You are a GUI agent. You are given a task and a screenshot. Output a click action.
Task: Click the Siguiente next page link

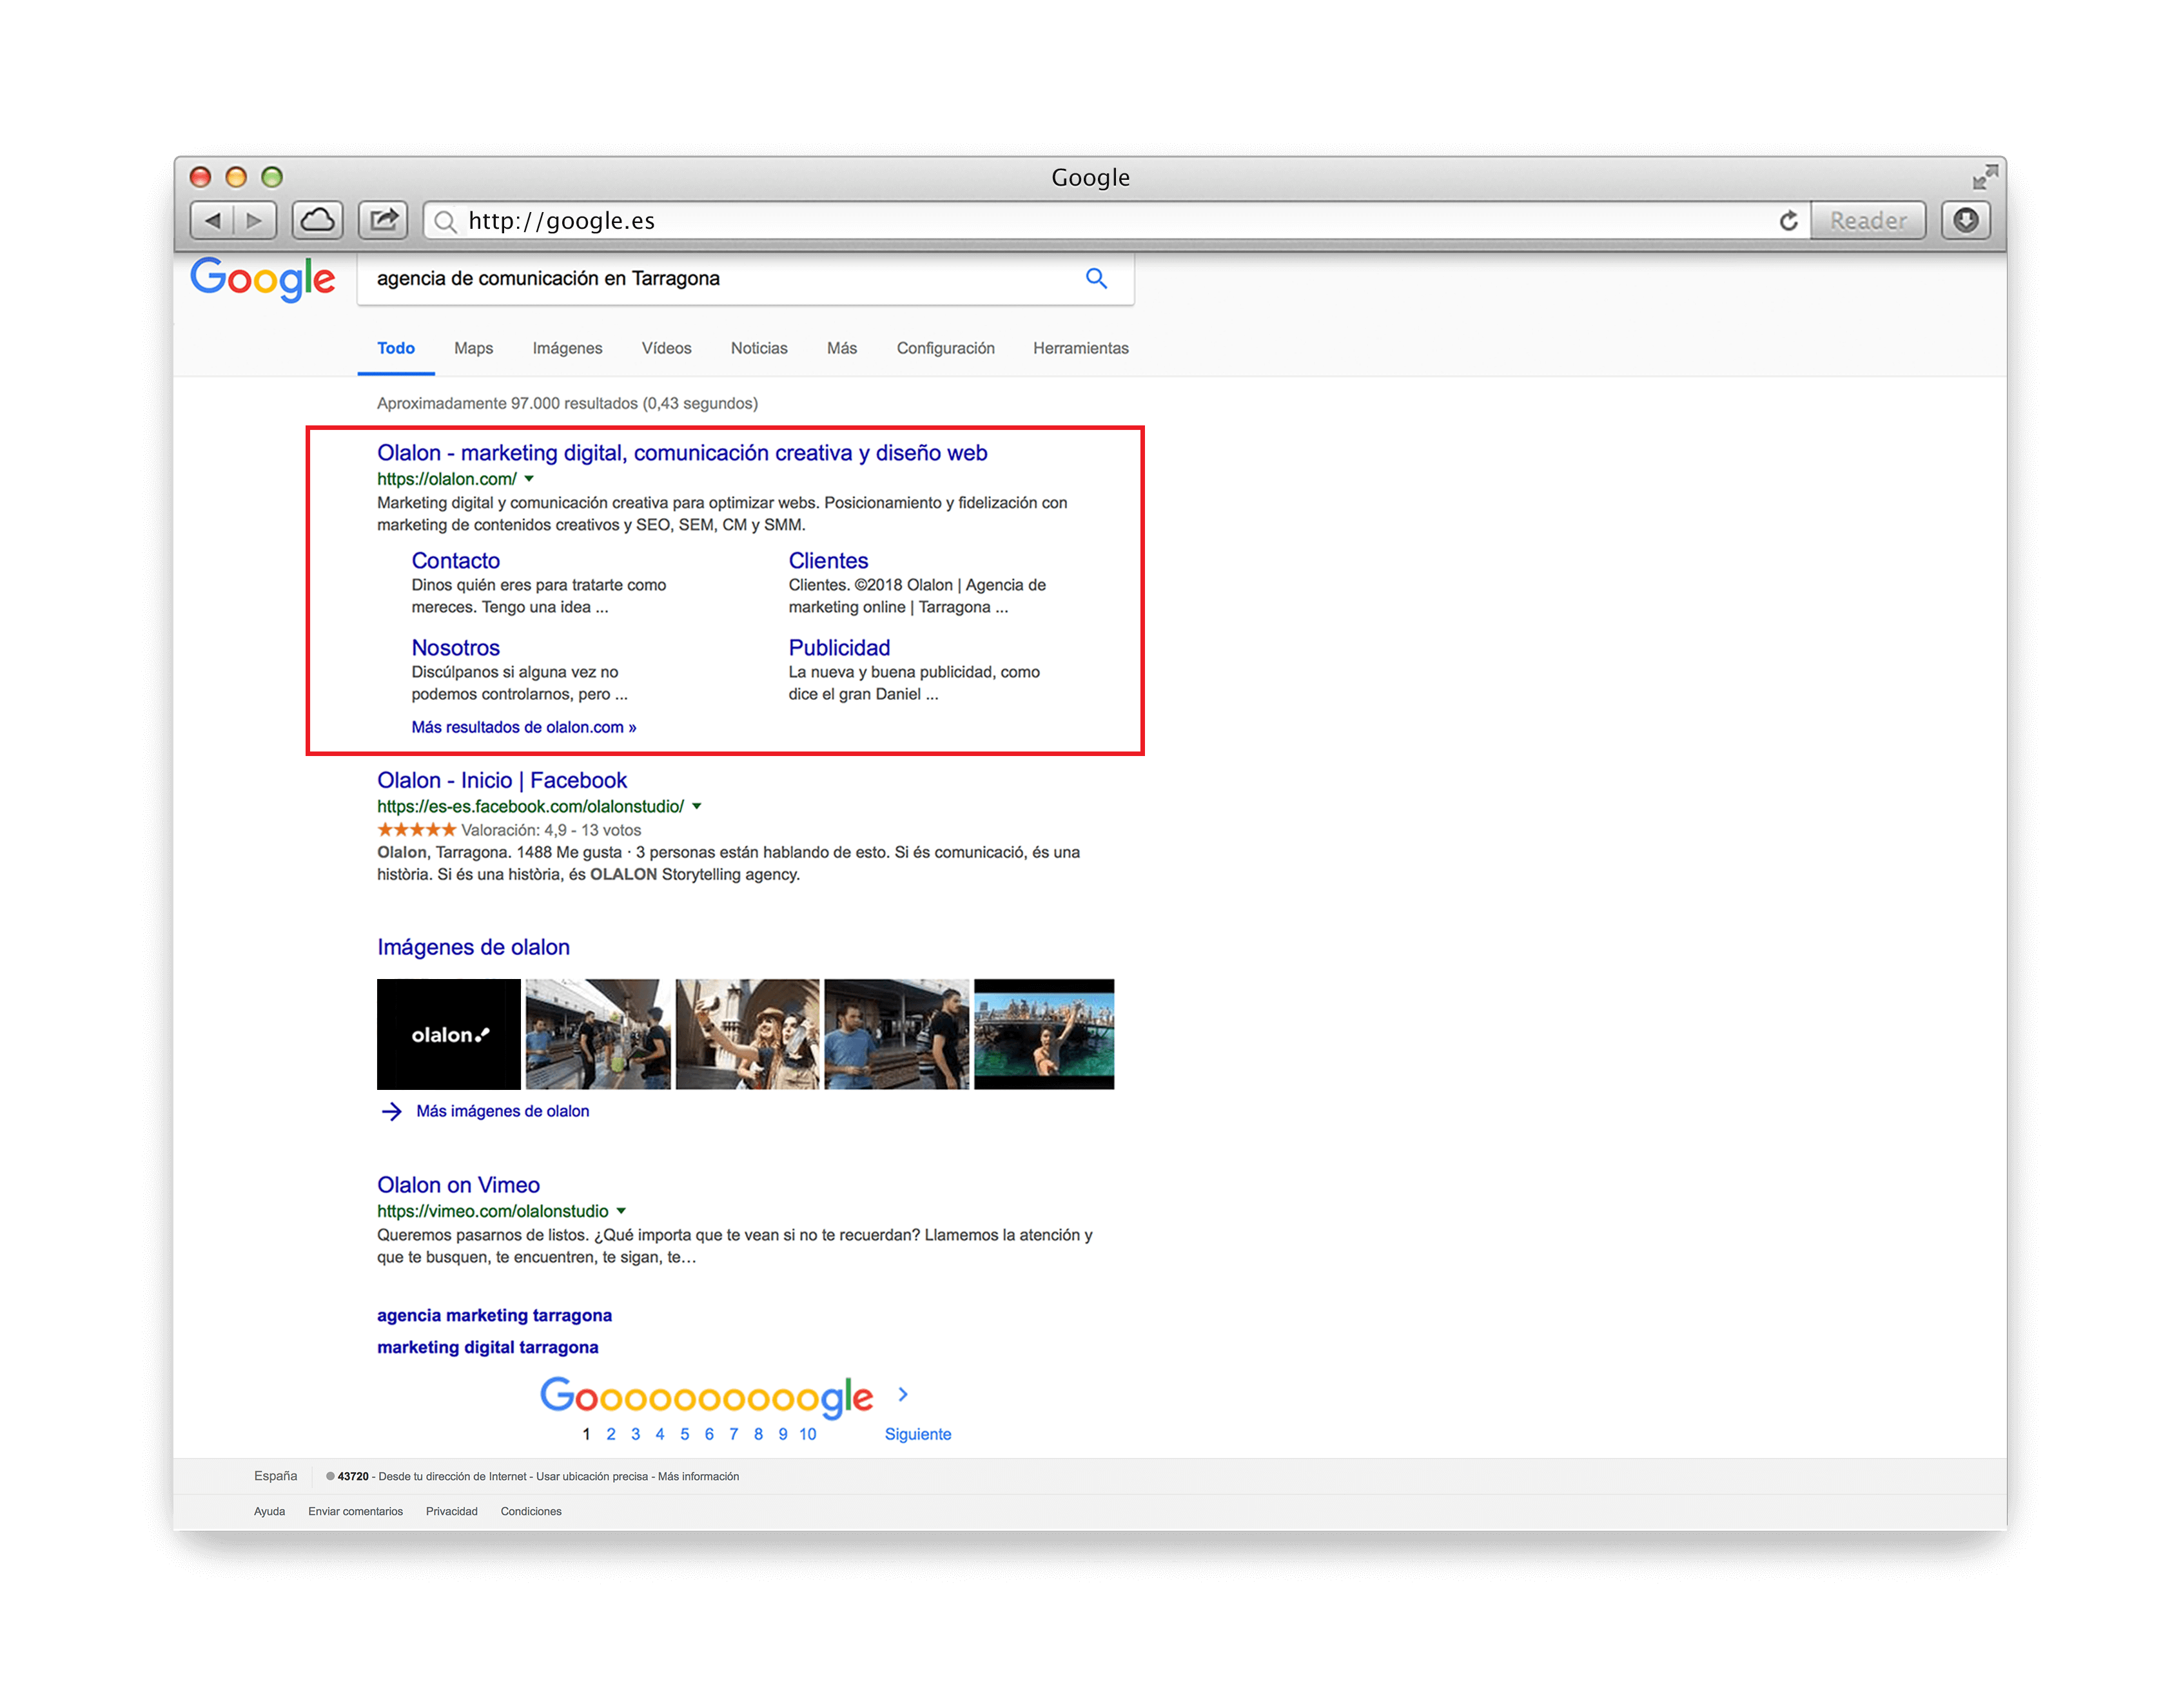pyautogui.click(x=917, y=1434)
